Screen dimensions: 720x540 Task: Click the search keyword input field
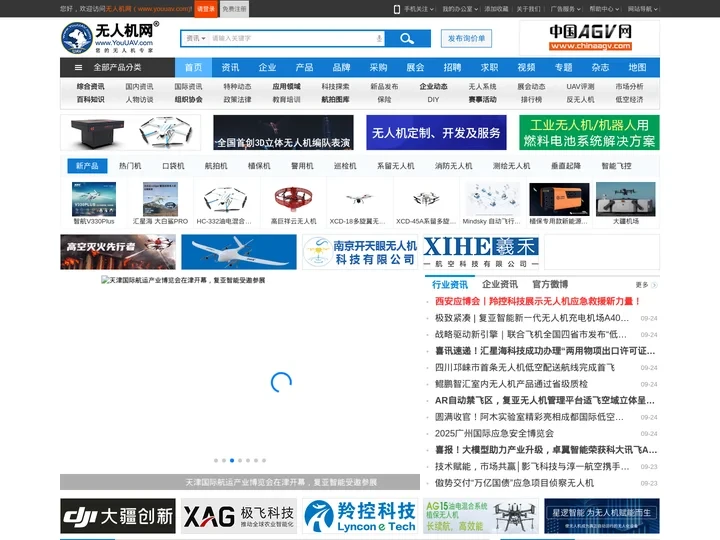[292, 39]
